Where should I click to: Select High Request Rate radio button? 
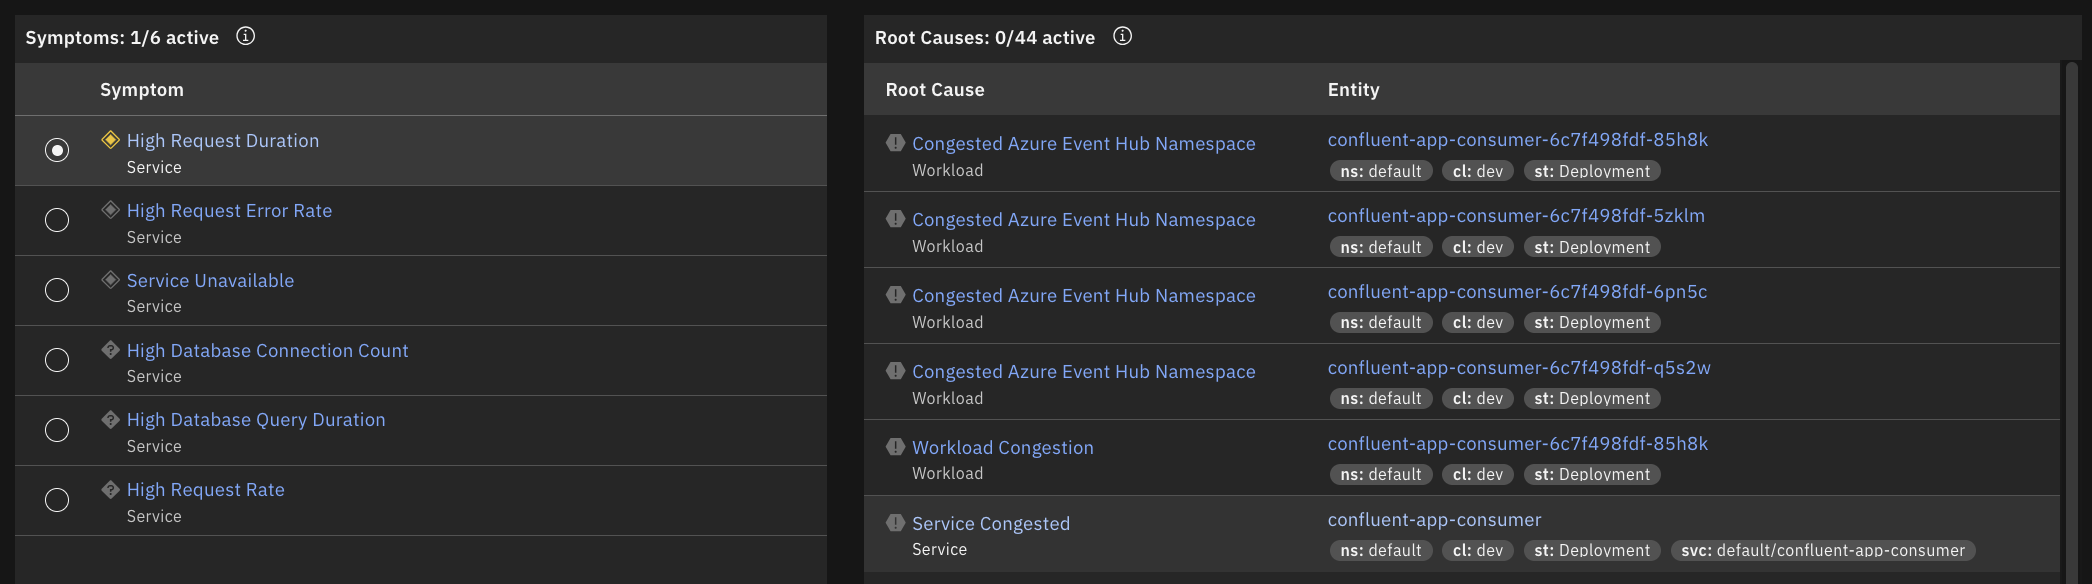[x=57, y=500]
